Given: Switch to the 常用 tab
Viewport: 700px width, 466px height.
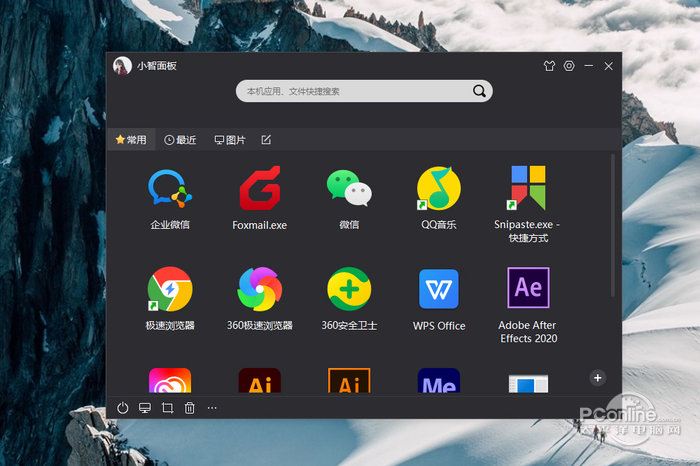Looking at the screenshot, I should pyautogui.click(x=131, y=140).
